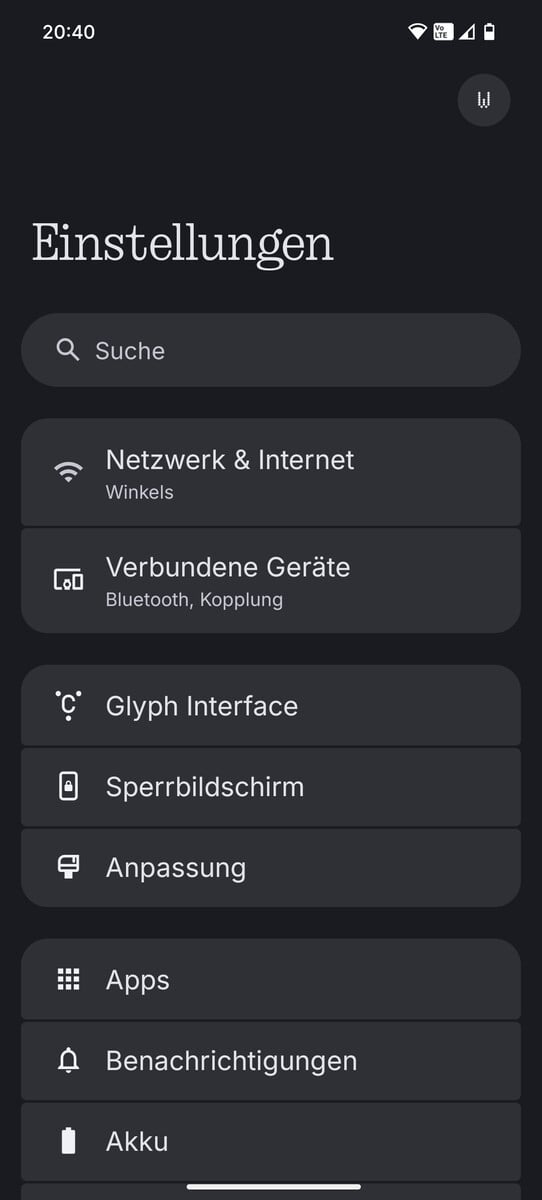Tap the bell icon for Benachrichtigungen
The image size is (542, 1200).
coord(68,1061)
